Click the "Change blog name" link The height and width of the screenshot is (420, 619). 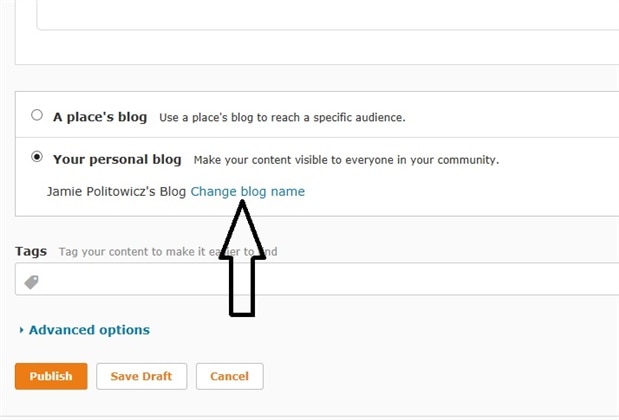pos(248,191)
